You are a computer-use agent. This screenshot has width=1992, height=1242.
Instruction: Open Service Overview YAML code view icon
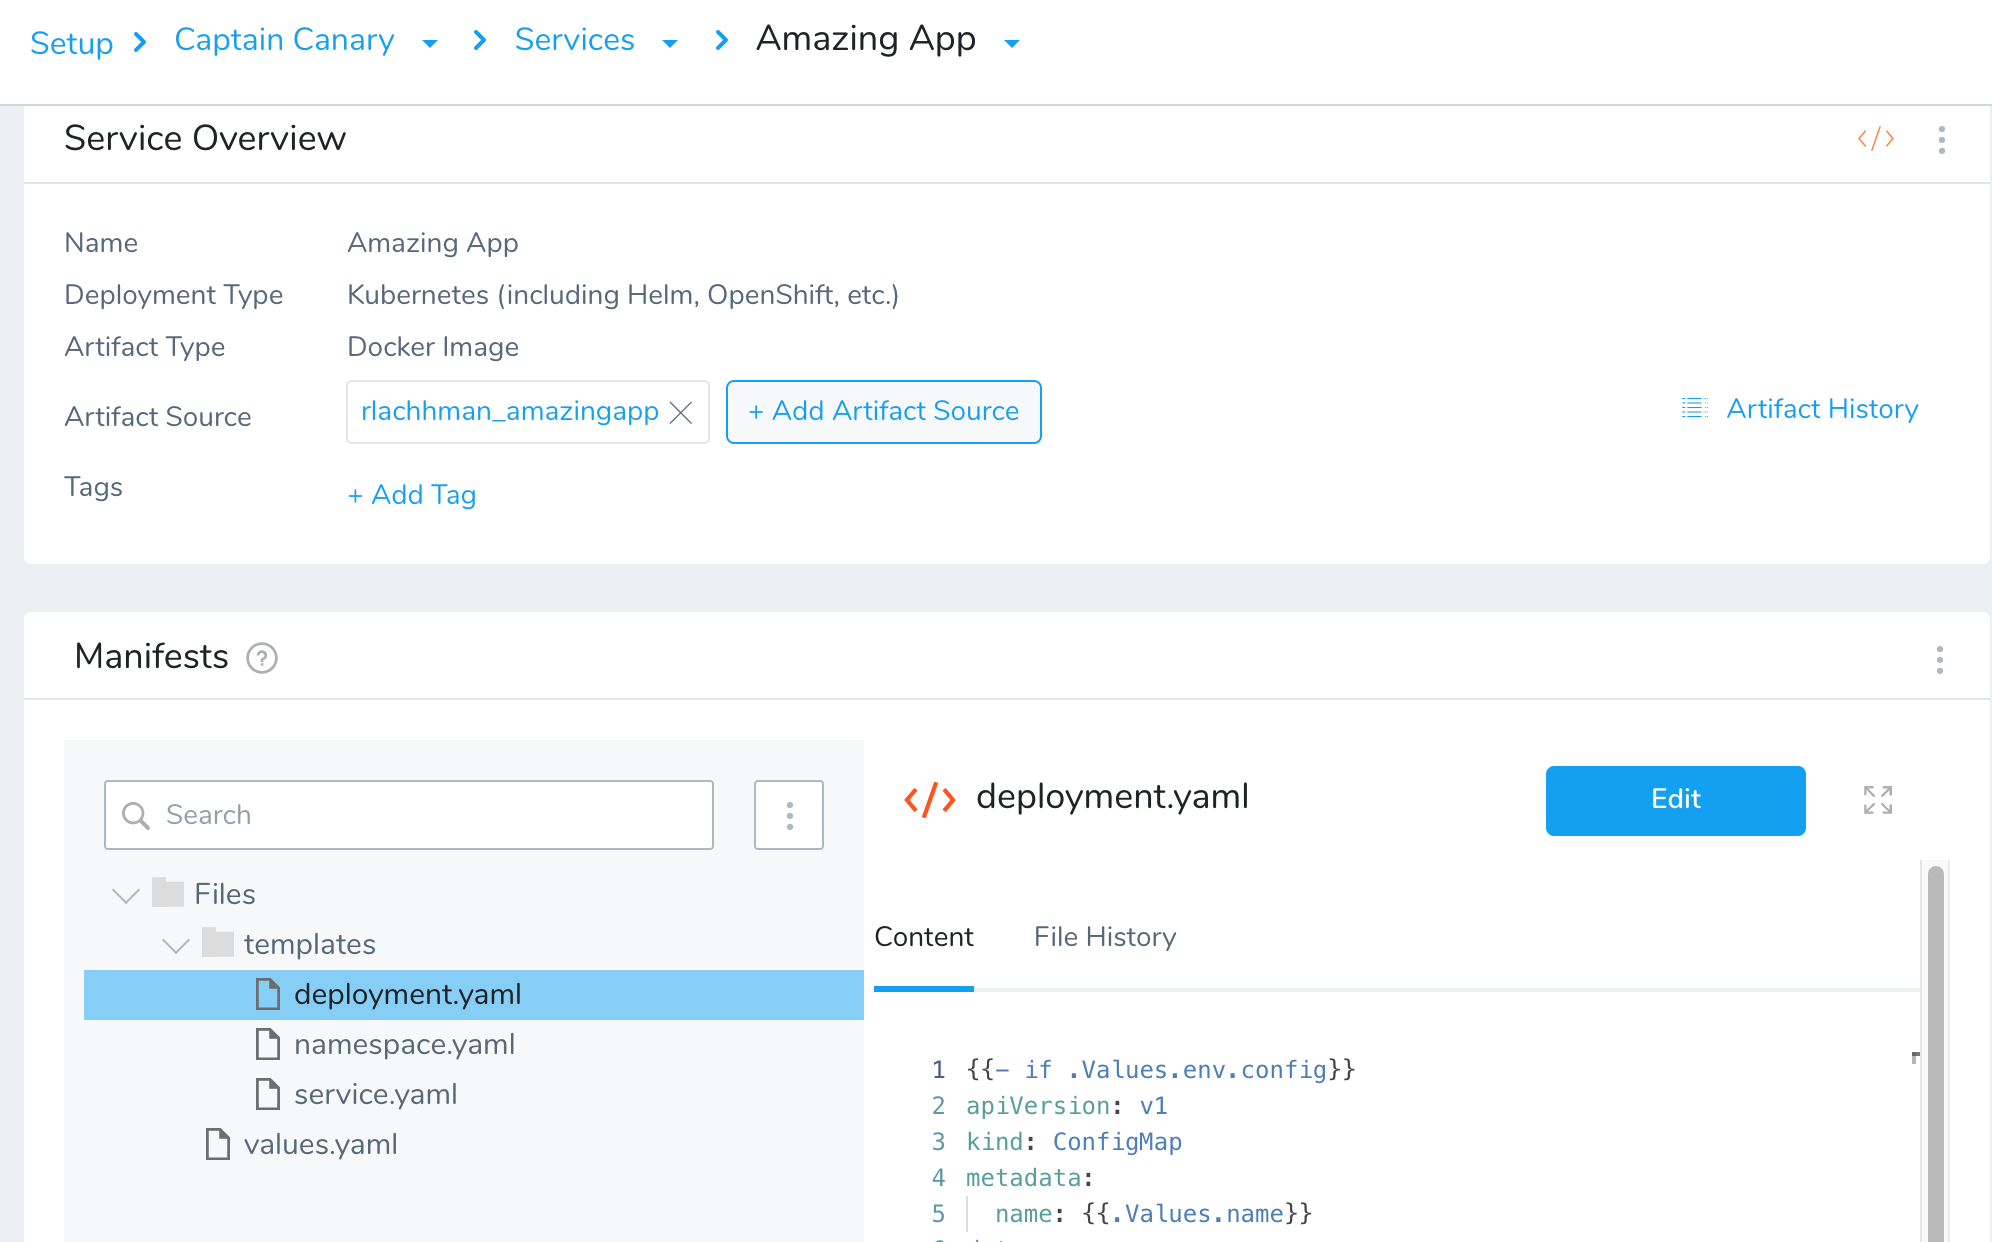click(x=1875, y=139)
